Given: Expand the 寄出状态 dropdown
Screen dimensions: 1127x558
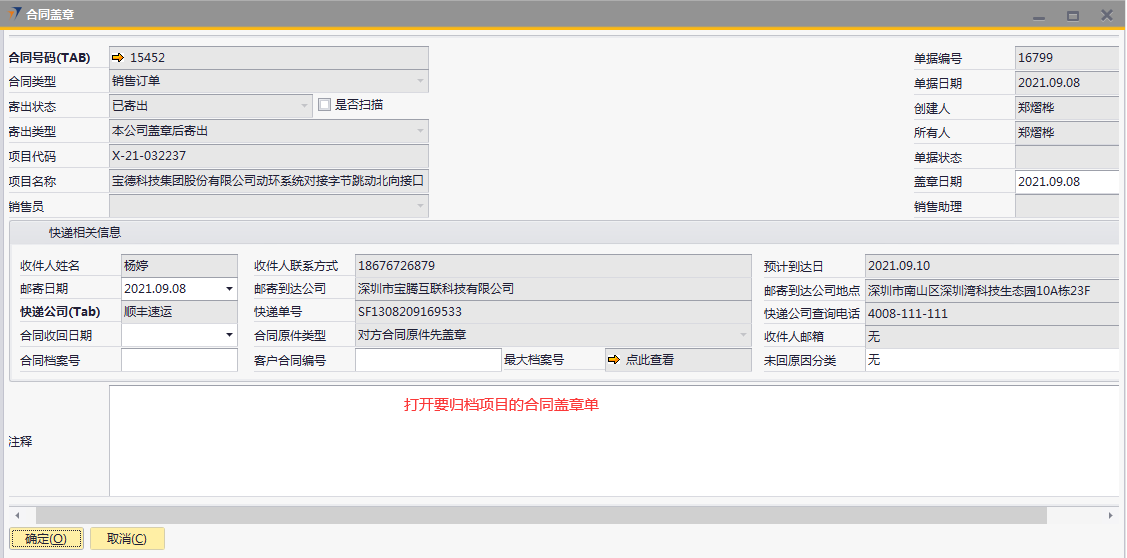Looking at the screenshot, I should (305, 105).
